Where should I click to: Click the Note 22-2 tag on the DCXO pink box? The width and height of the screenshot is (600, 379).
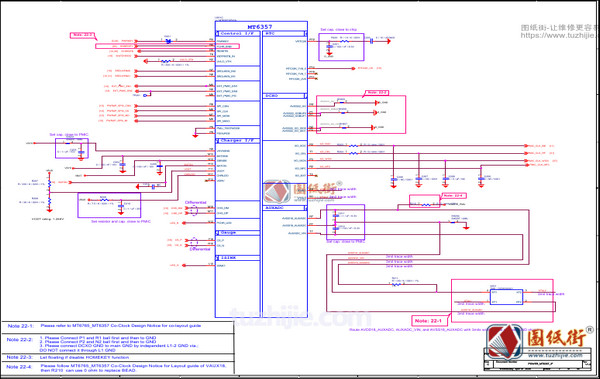point(377,93)
